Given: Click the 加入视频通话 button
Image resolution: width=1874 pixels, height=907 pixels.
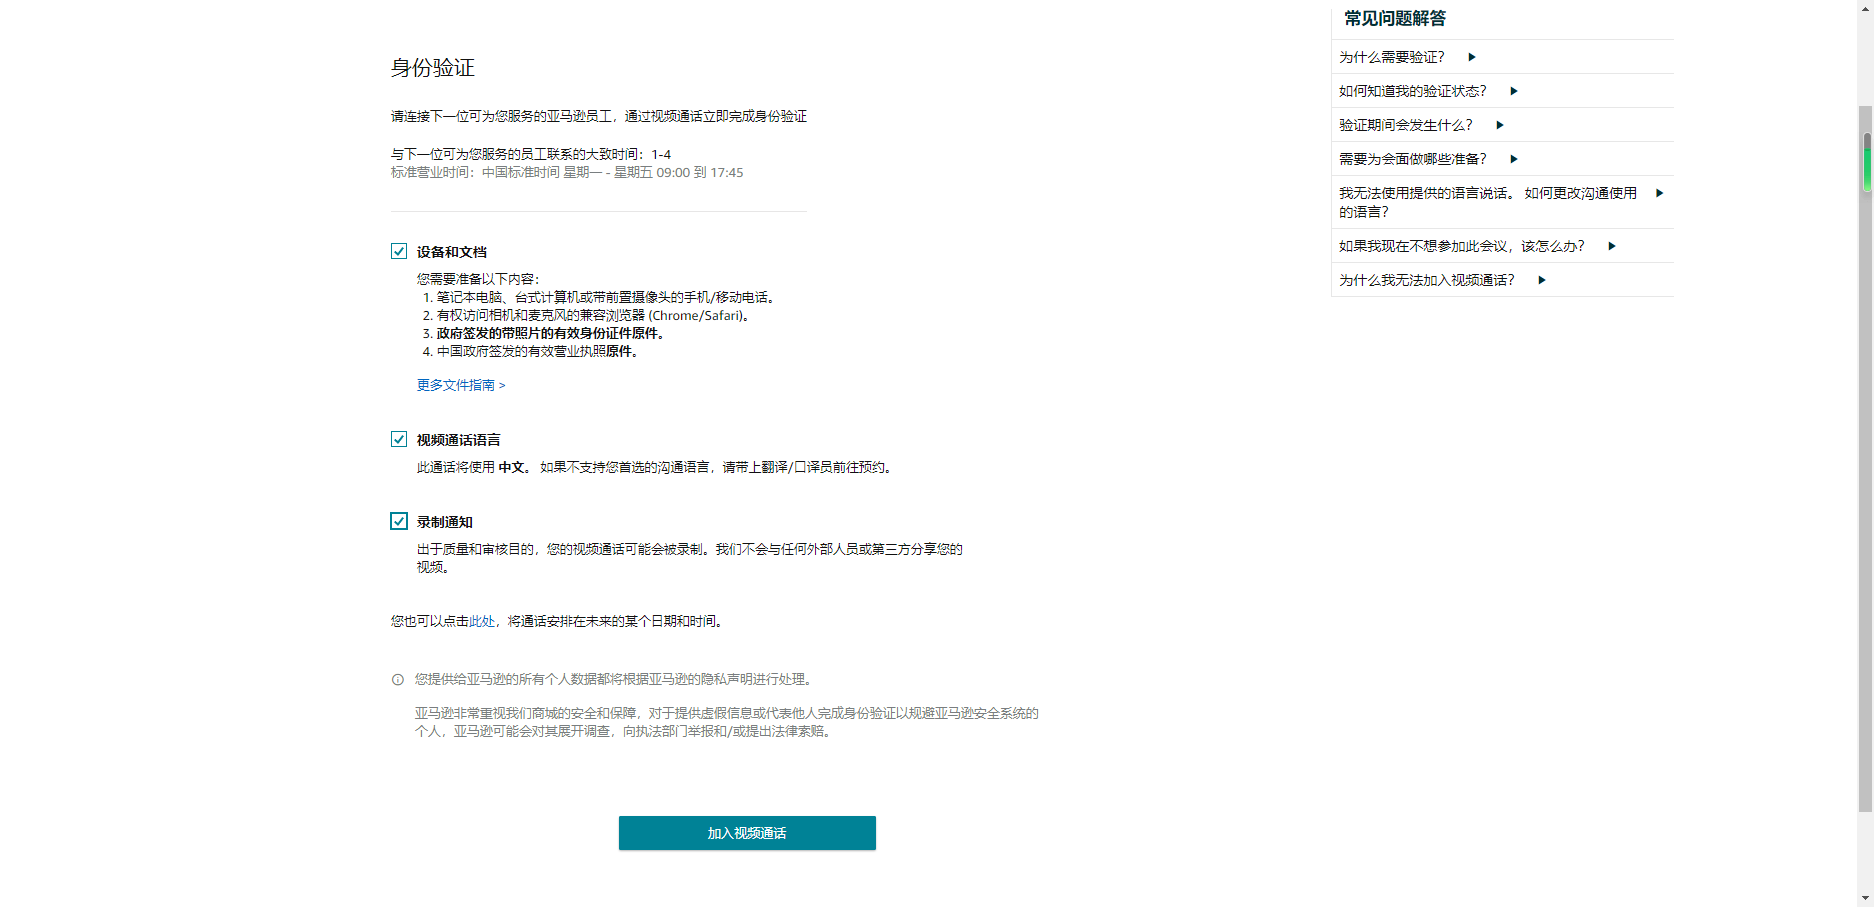Looking at the screenshot, I should (747, 833).
